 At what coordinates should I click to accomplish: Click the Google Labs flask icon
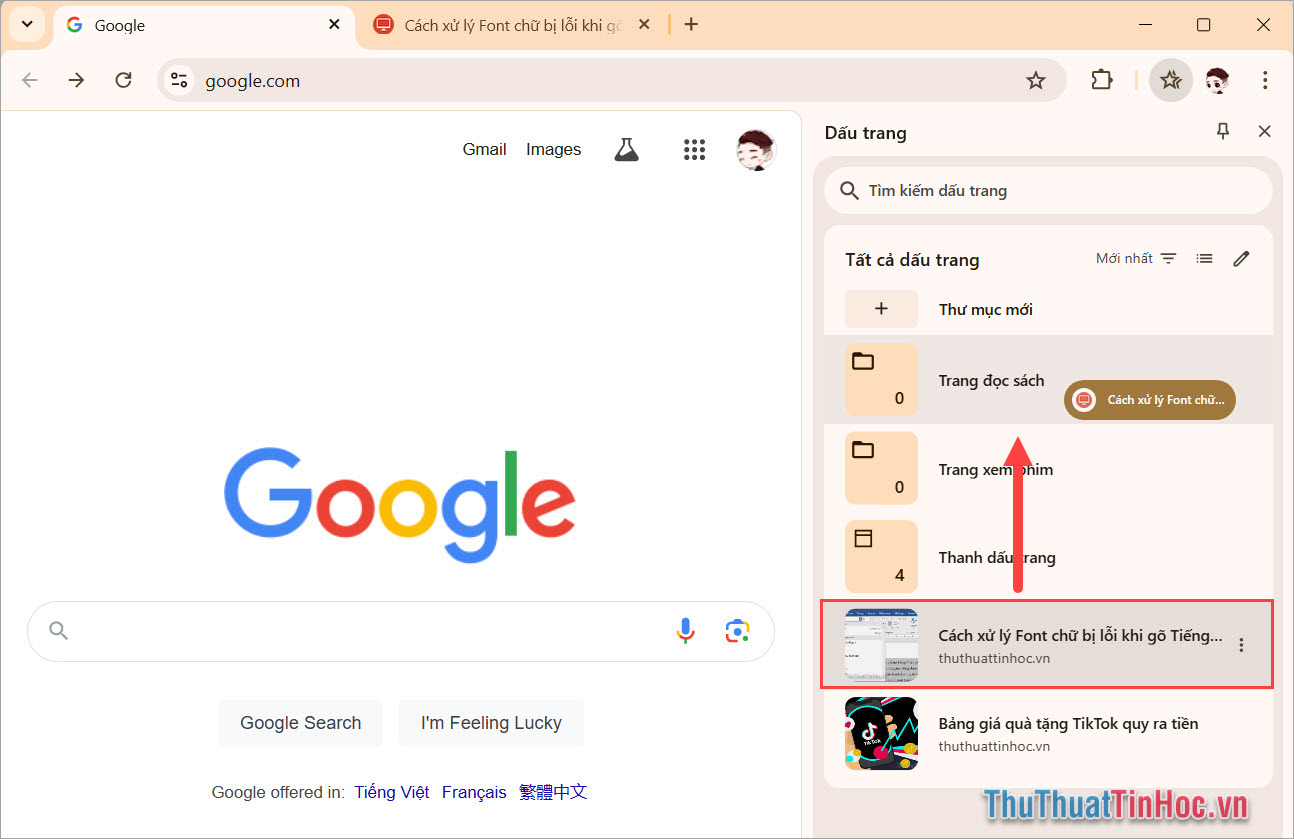point(626,148)
